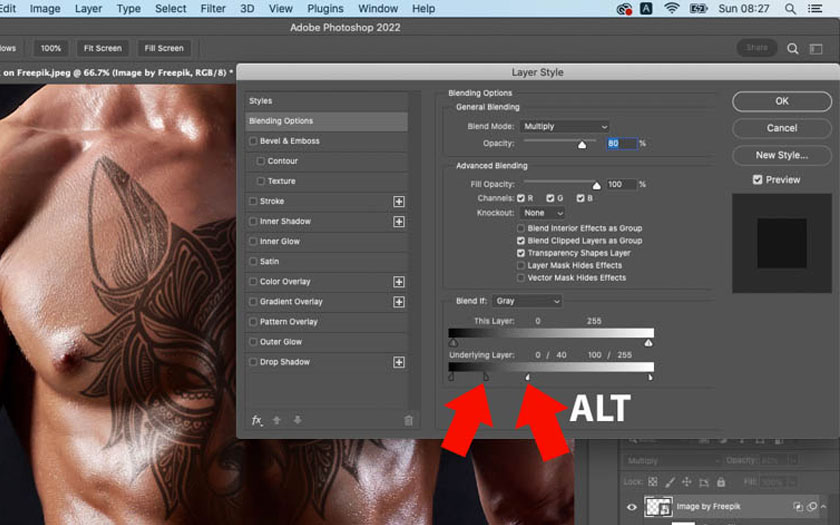The image size is (840, 525).
Task: Click the New Style button
Action: pos(782,155)
